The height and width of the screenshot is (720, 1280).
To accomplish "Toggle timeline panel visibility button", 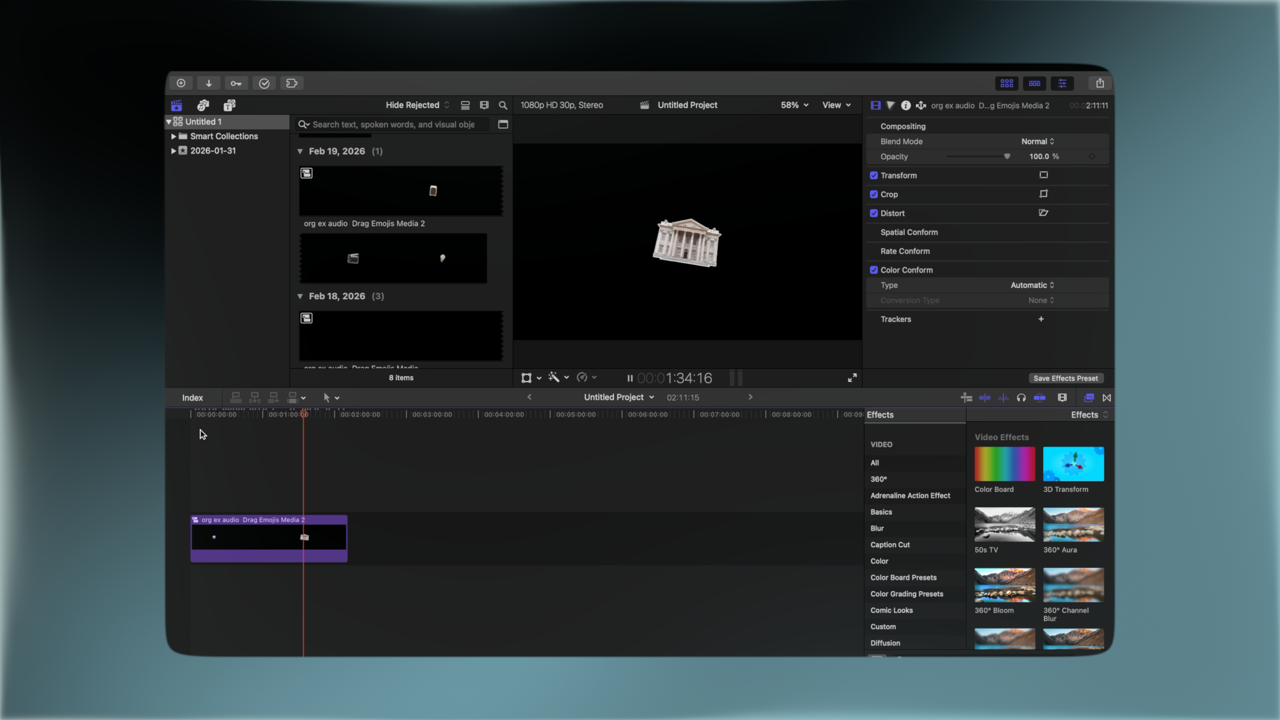I will 1035,83.
